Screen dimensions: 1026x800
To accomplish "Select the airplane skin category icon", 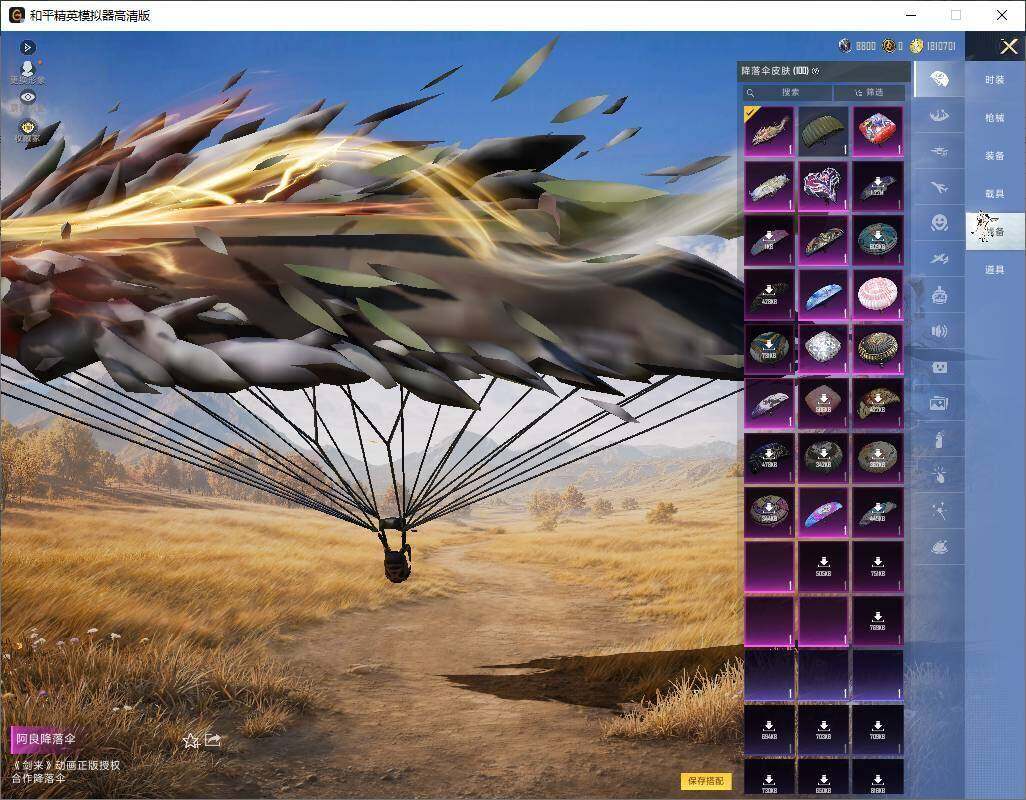I will (939, 188).
